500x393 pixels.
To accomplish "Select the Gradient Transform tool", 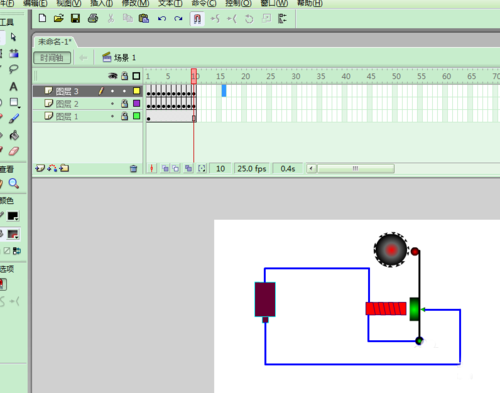I will tap(14, 53).
